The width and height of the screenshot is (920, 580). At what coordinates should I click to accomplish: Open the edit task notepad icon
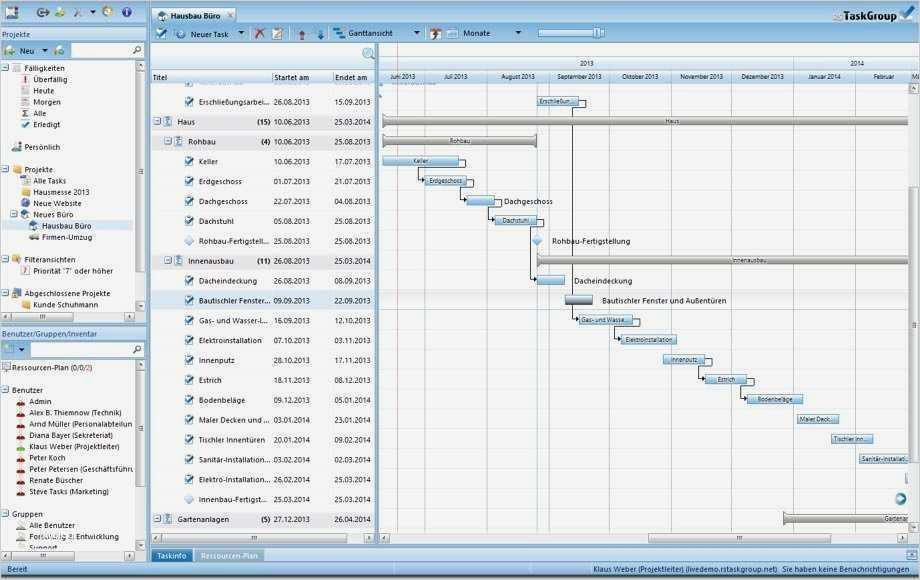coord(278,33)
